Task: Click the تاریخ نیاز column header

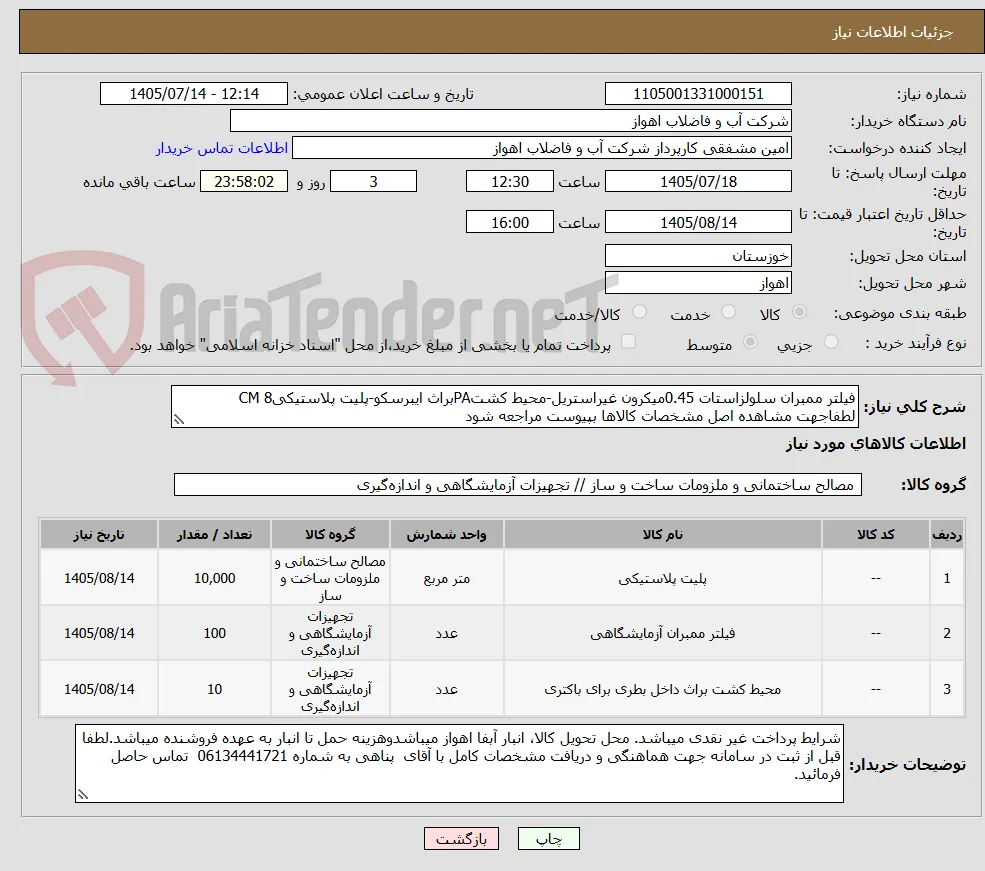Action: pos(99,534)
